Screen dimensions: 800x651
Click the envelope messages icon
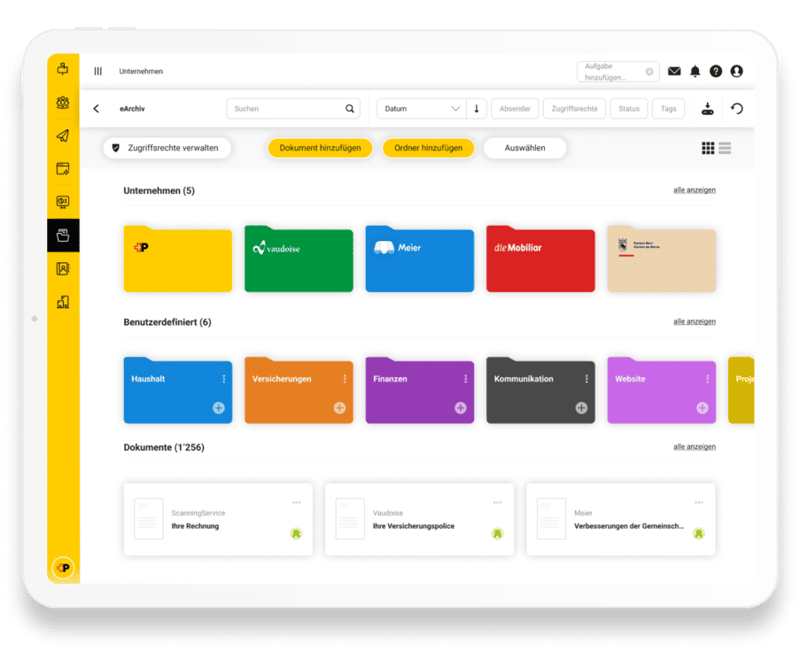[675, 72]
